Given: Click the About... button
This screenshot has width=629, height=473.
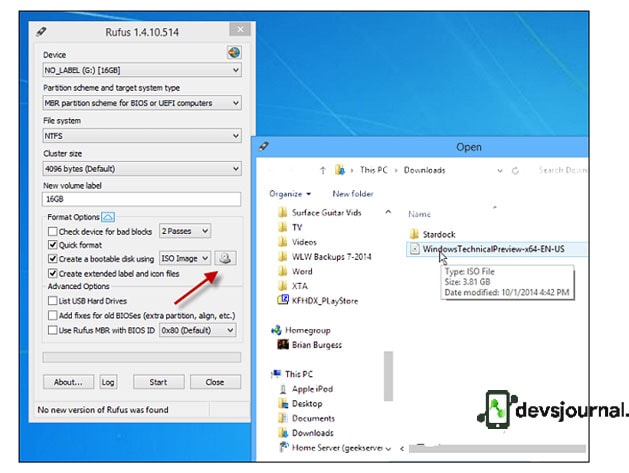Looking at the screenshot, I should pyautogui.click(x=68, y=382).
